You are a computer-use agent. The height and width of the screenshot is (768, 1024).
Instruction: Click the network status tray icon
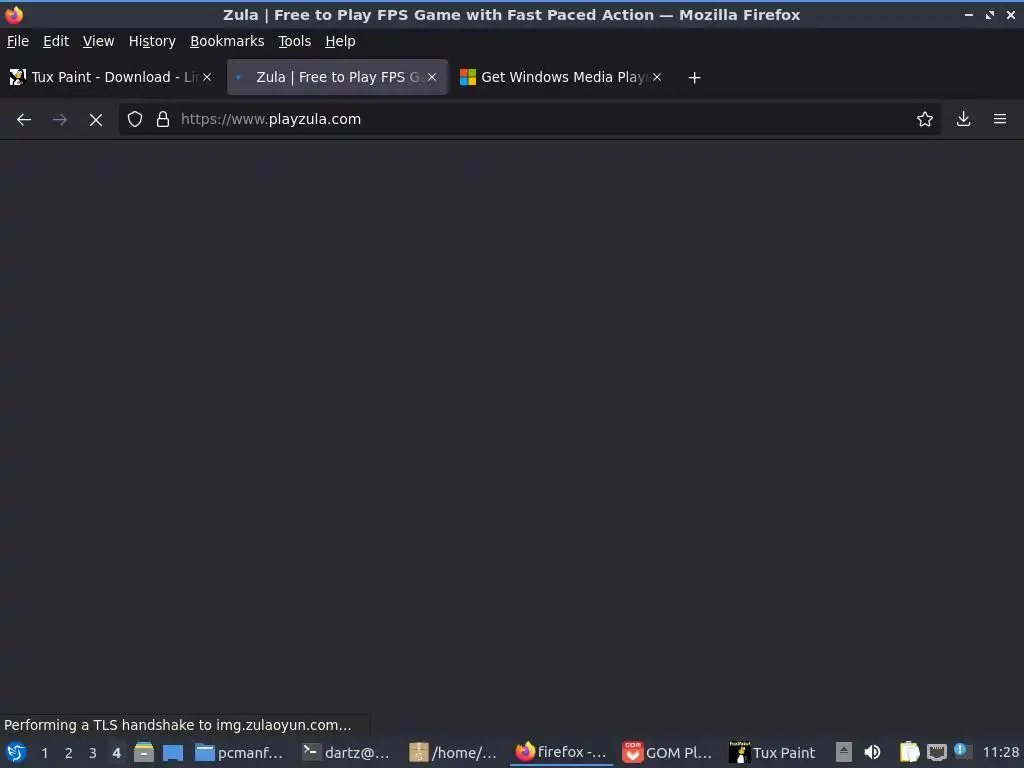(x=936, y=752)
